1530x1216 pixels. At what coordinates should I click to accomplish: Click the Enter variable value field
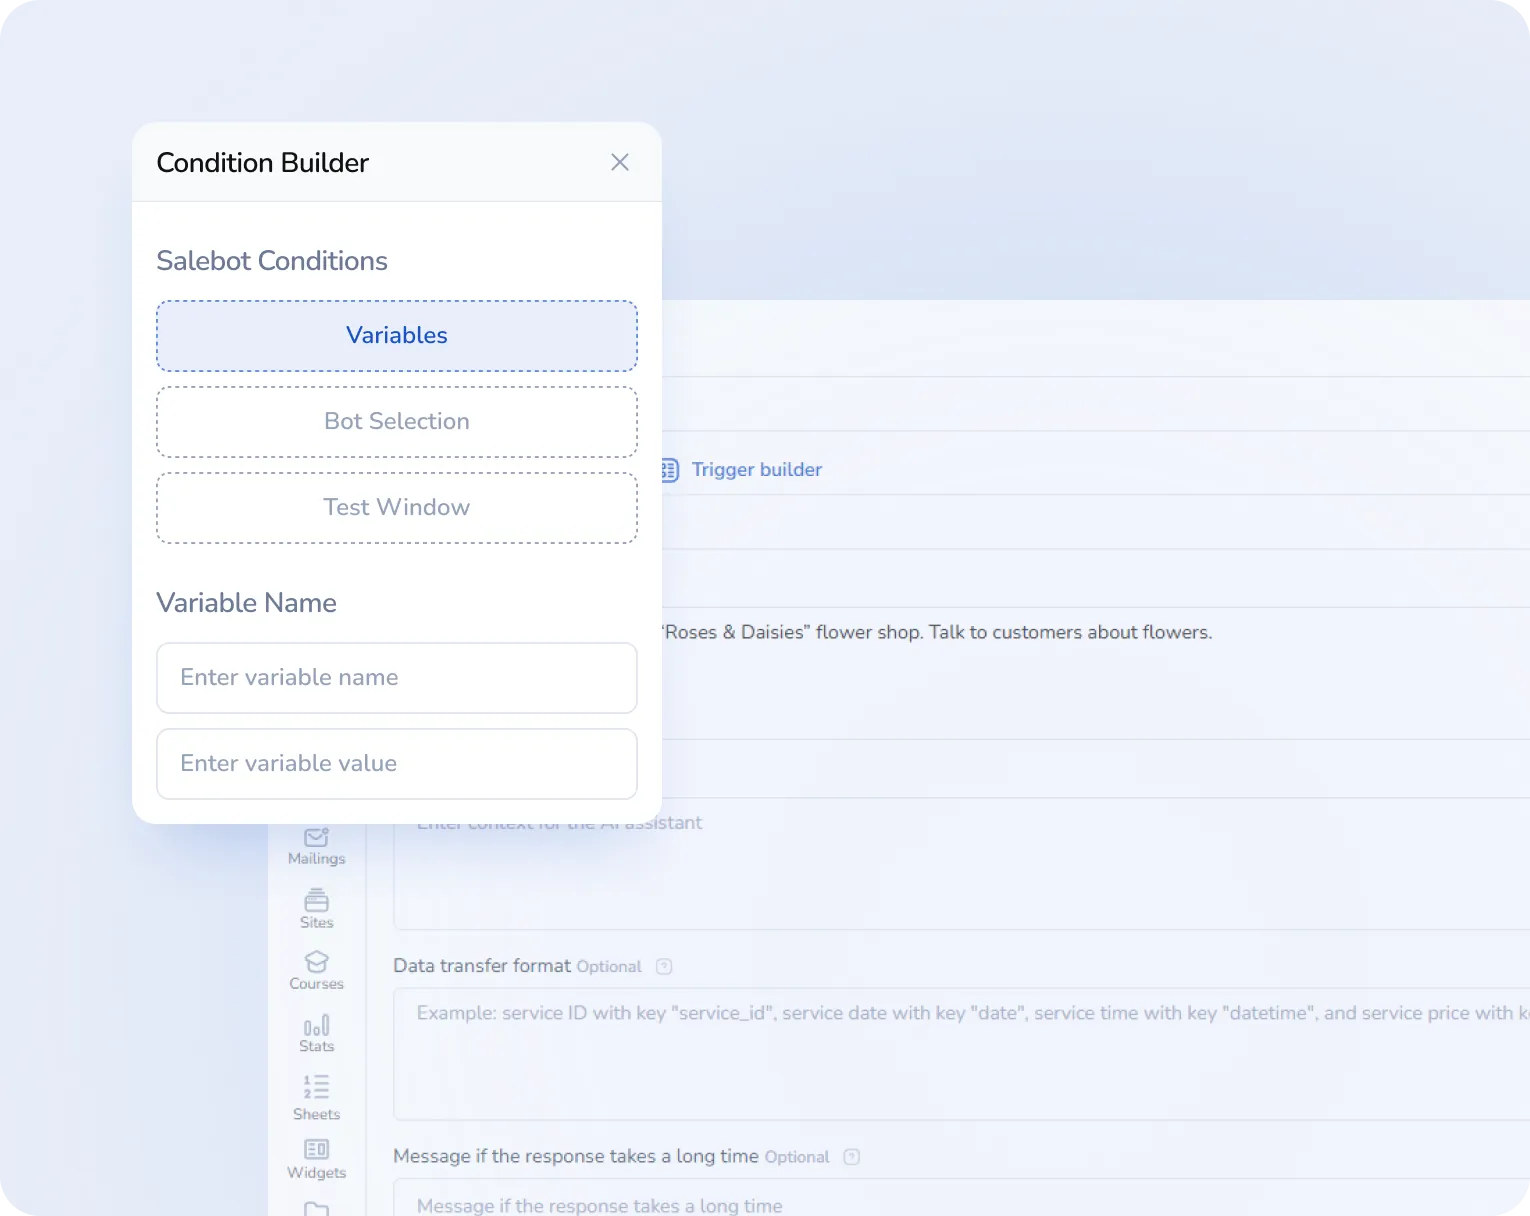(397, 764)
